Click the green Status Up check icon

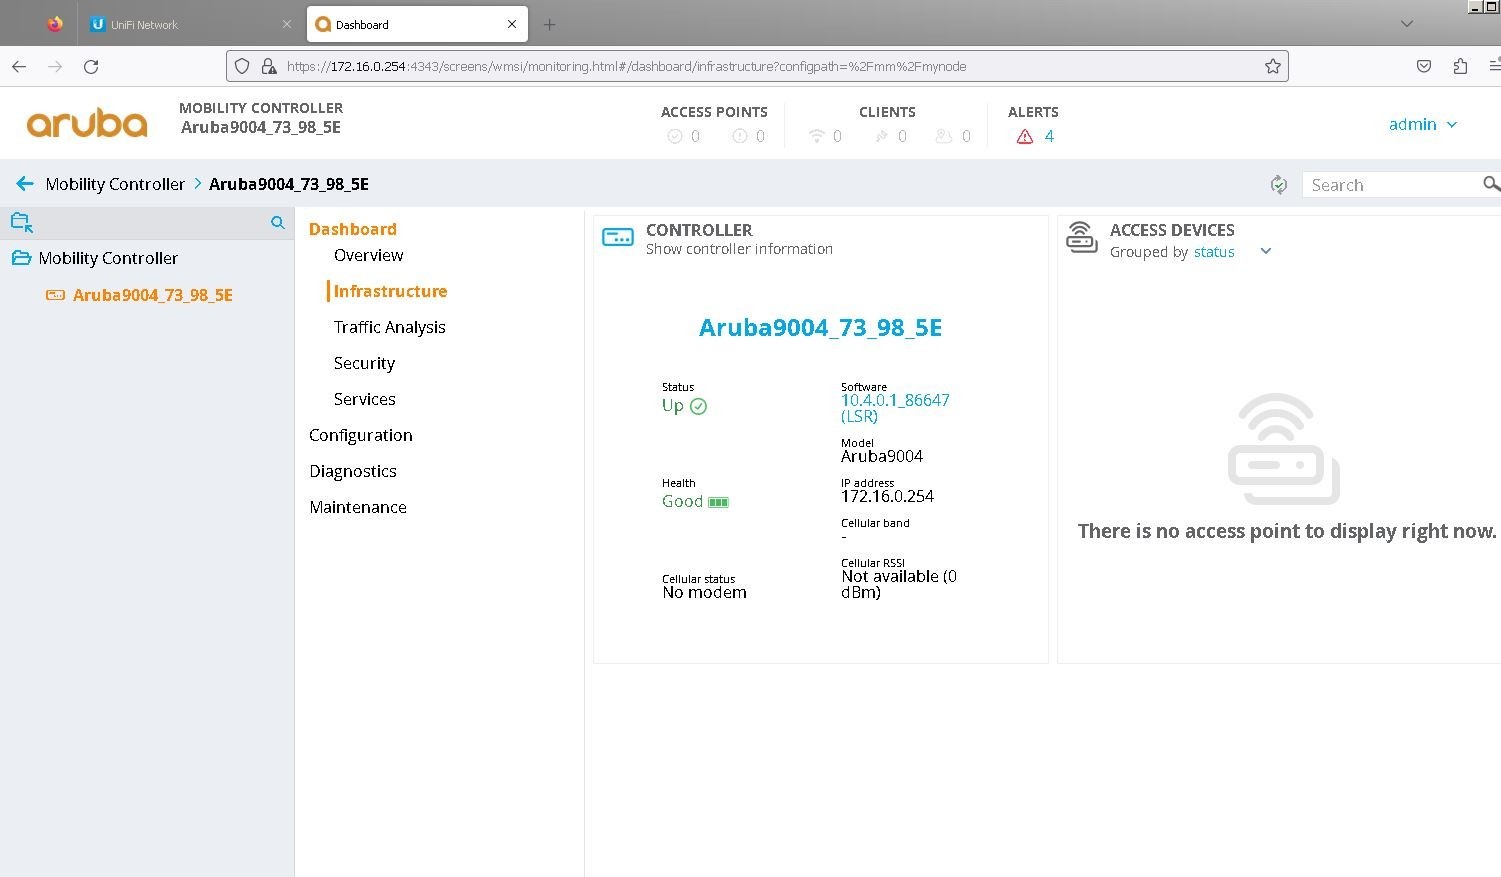tap(698, 406)
